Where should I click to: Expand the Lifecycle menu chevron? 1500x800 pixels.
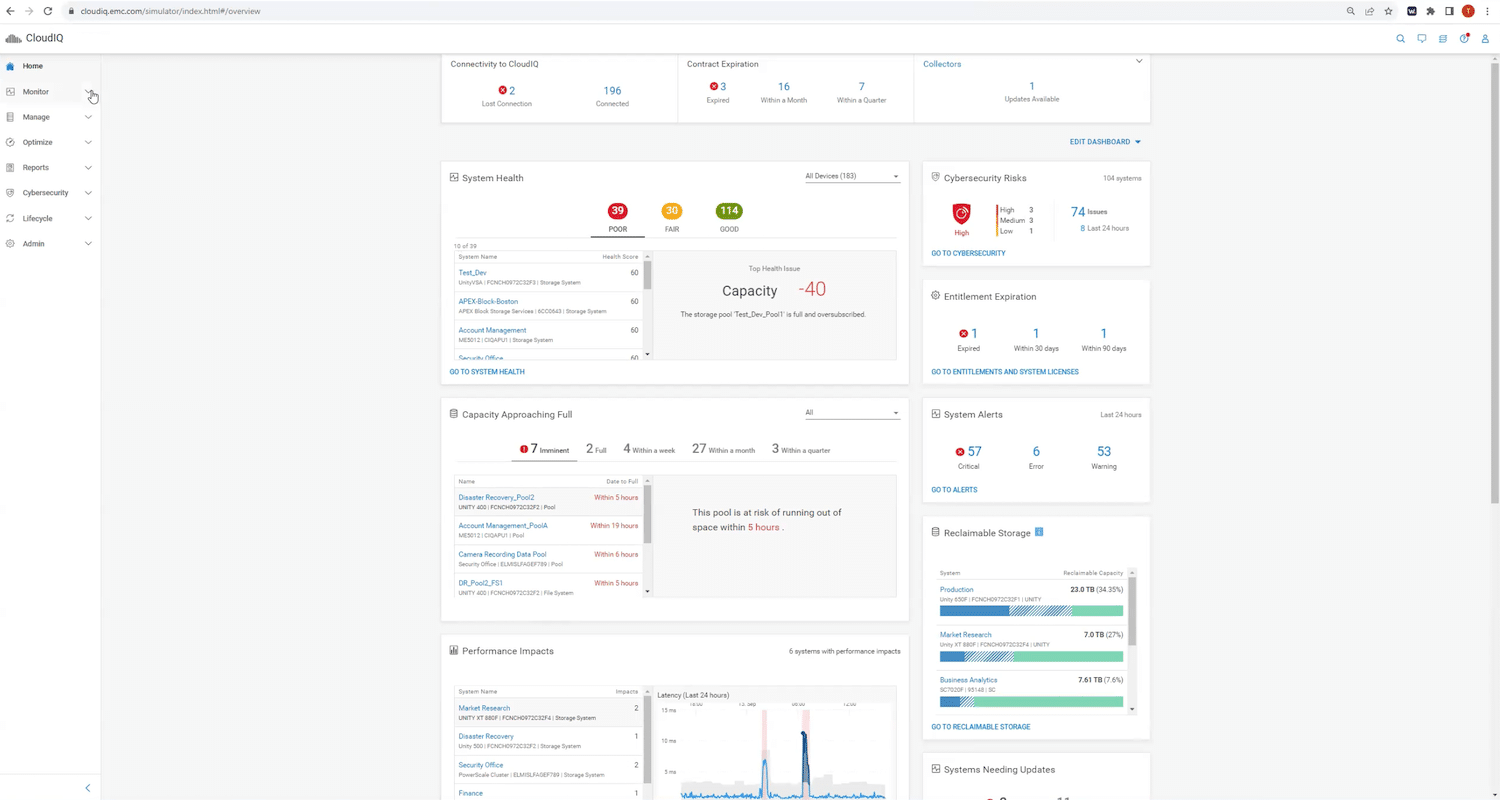88,218
